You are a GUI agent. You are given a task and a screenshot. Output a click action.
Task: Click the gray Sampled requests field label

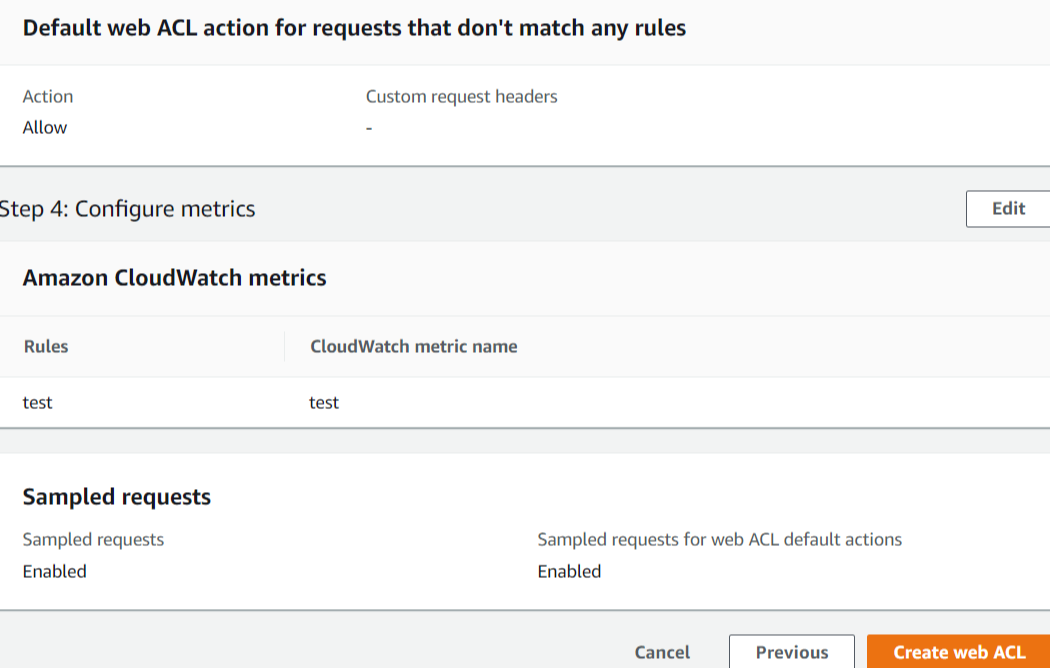[93, 540]
